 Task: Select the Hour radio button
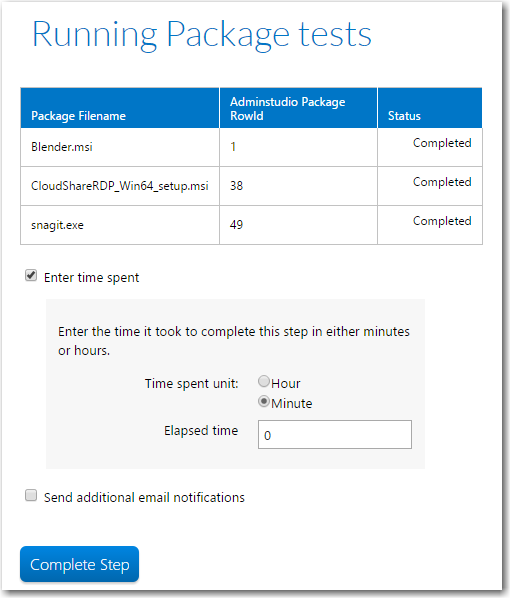(x=264, y=381)
